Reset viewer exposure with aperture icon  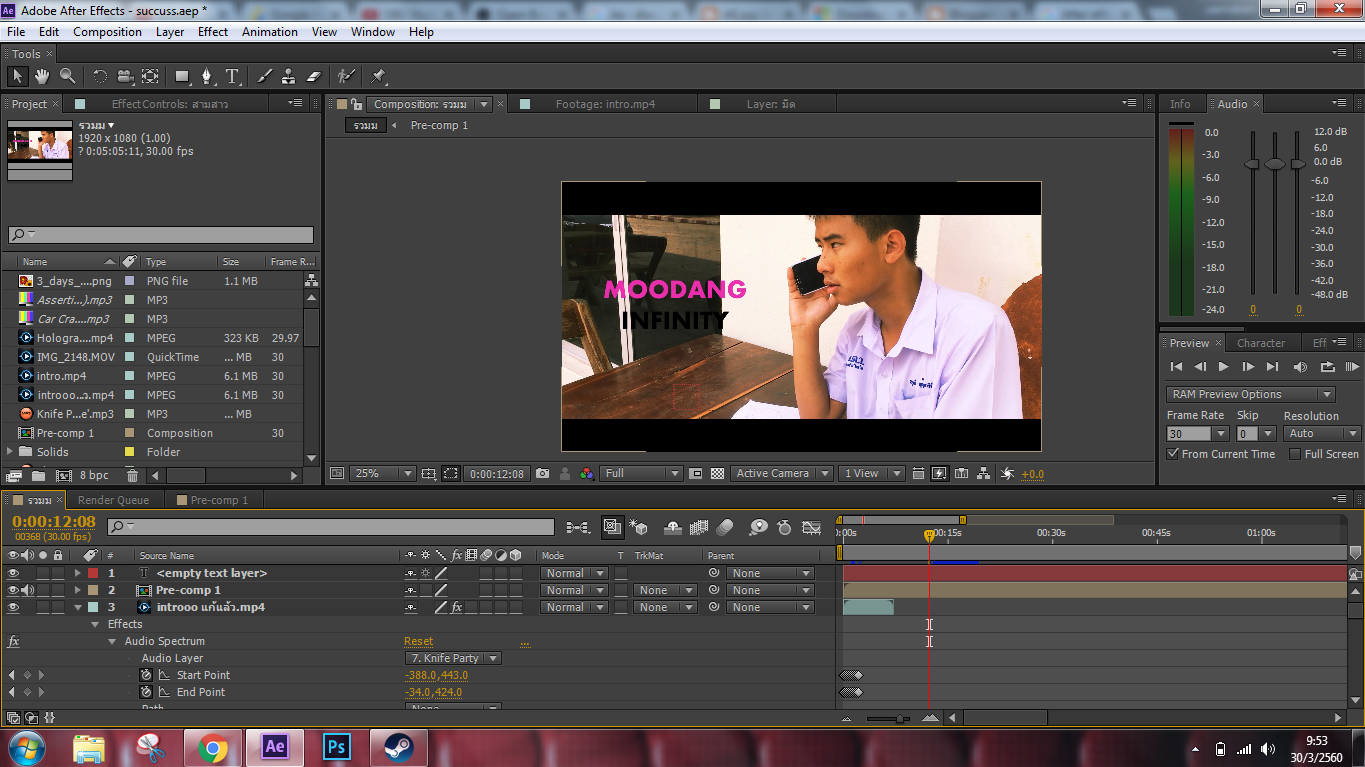[x=1007, y=474]
